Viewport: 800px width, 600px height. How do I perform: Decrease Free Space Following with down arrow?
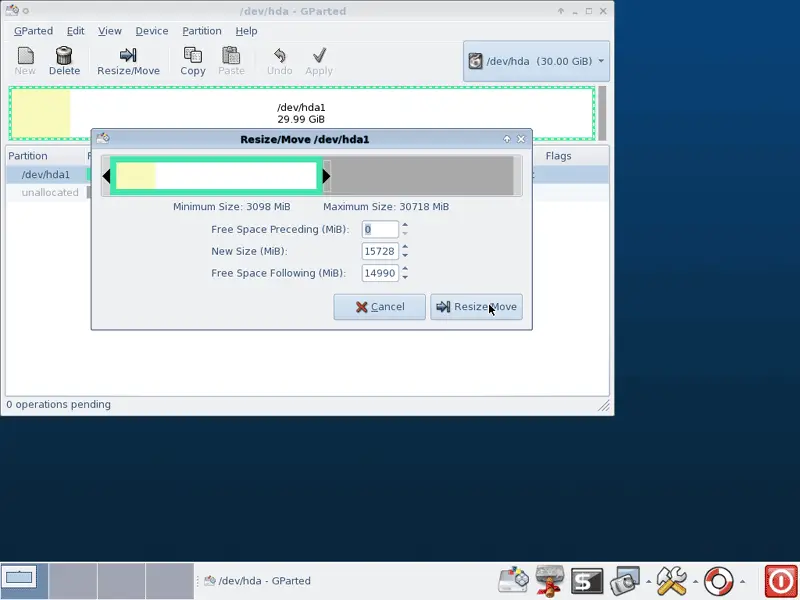coord(405,278)
